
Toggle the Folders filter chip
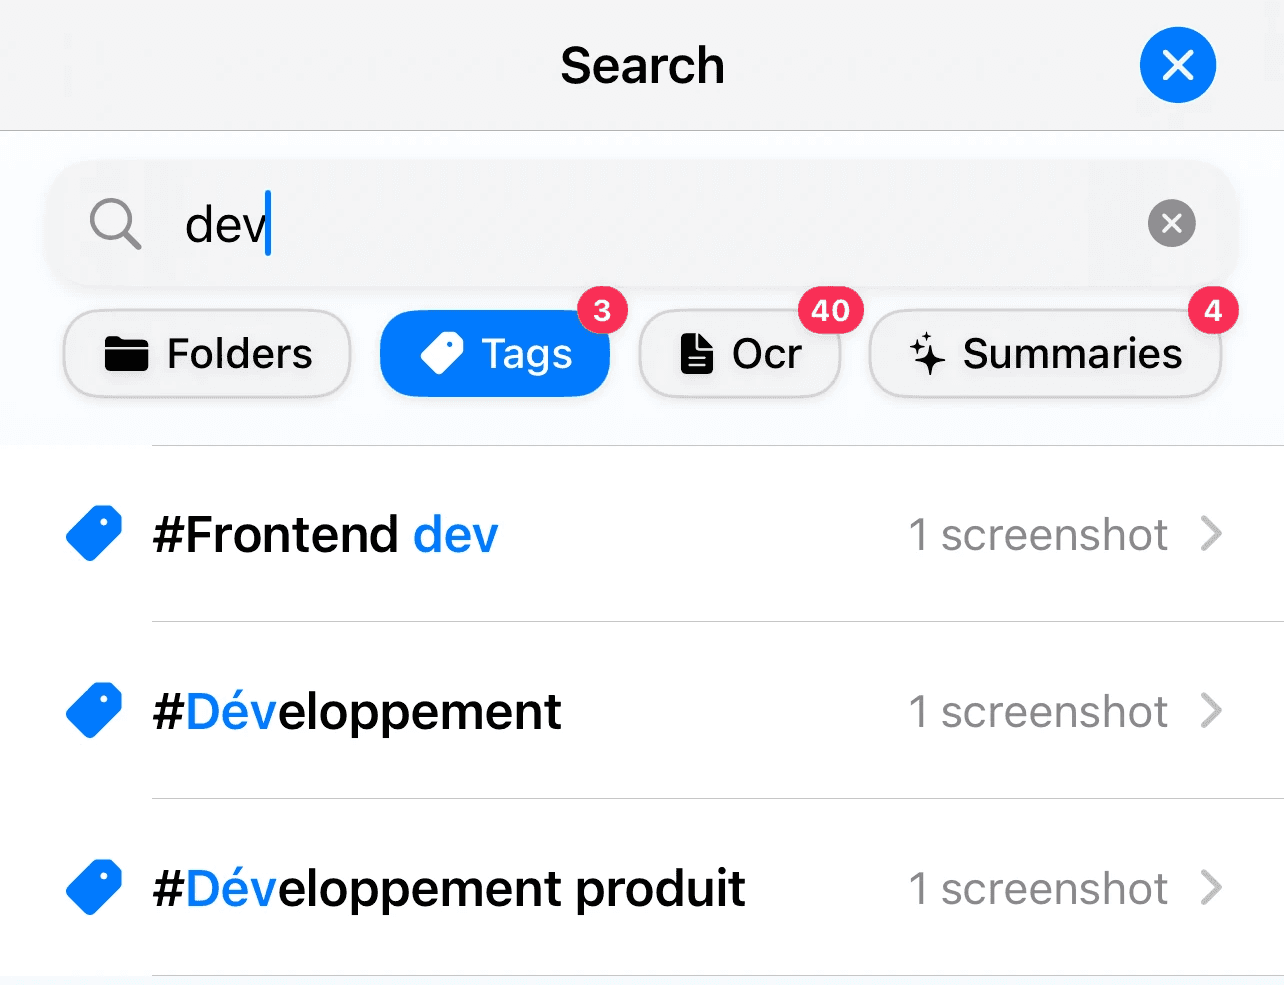click(x=207, y=353)
